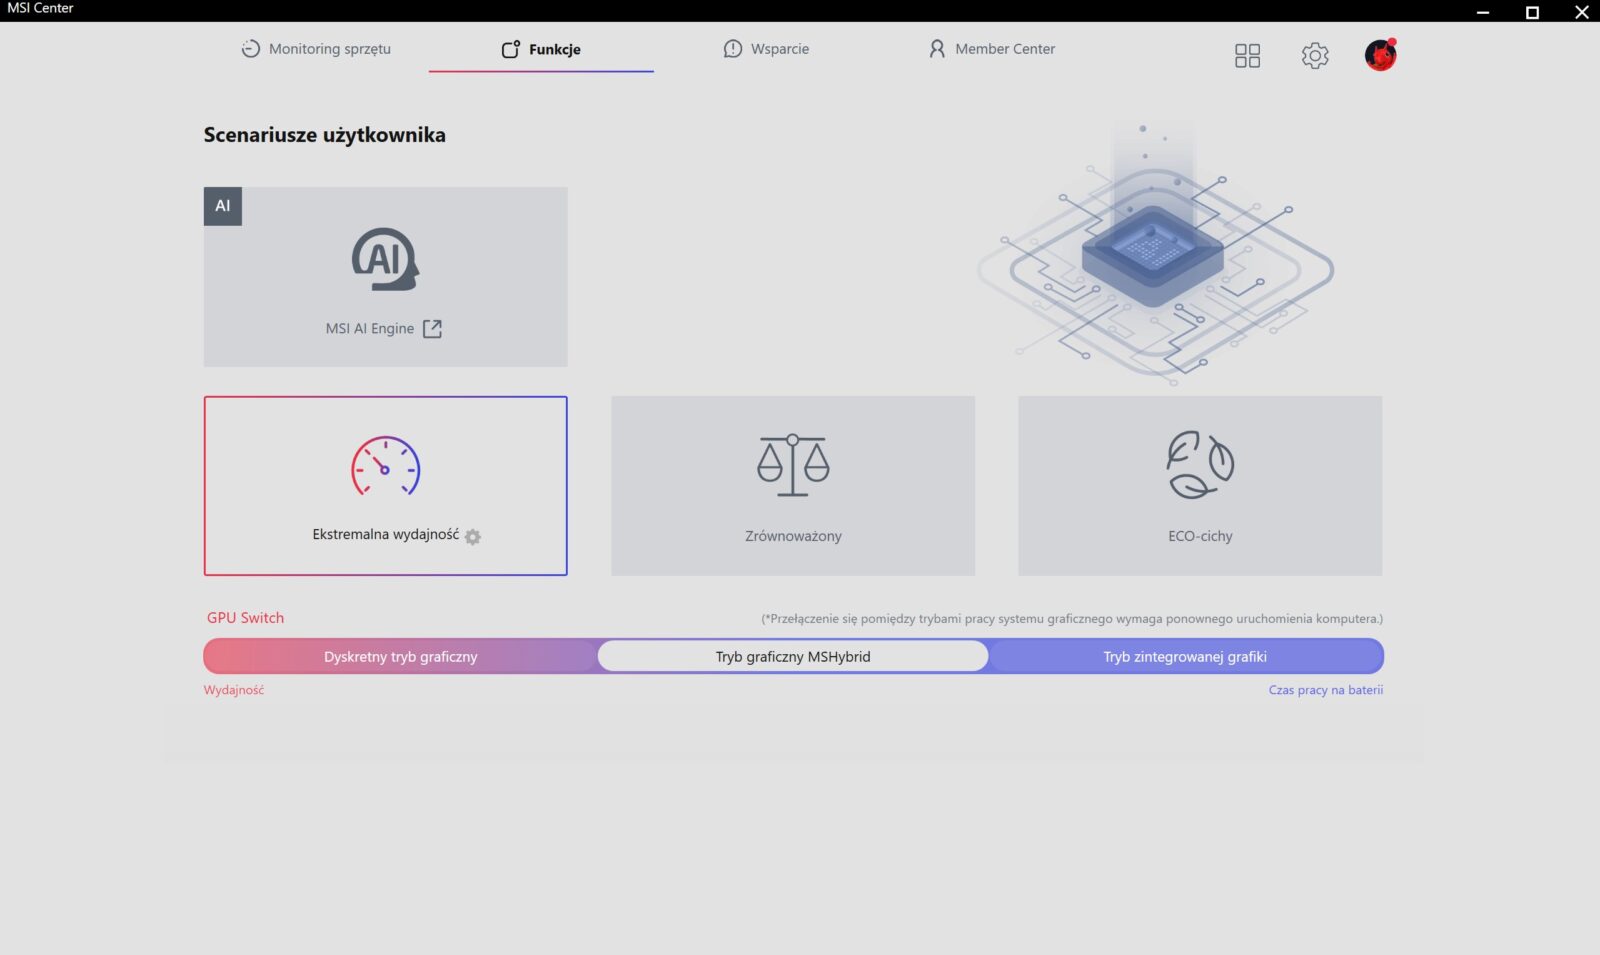Maximize the MSI Center window
The width and height of the screenshot is (1600, 955).
coord(1532,12)
